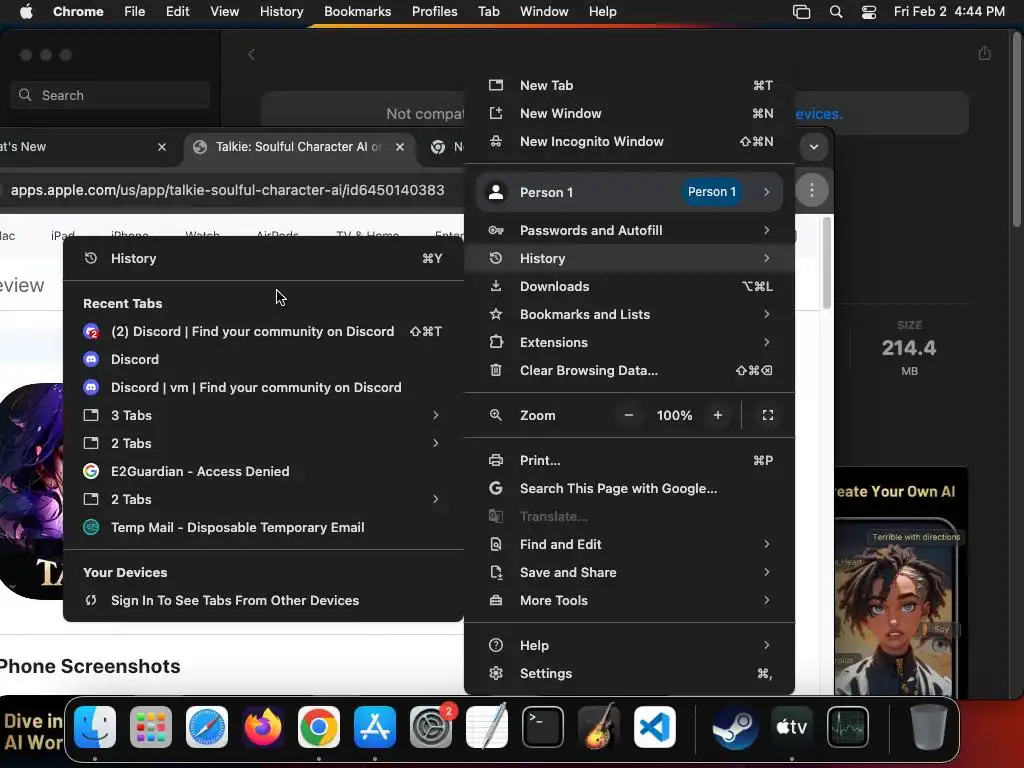Open Spotlight search in menu bar
The height and width of the screenshot is (768, 1024).
pyautogui.click(x=836, y=12)
